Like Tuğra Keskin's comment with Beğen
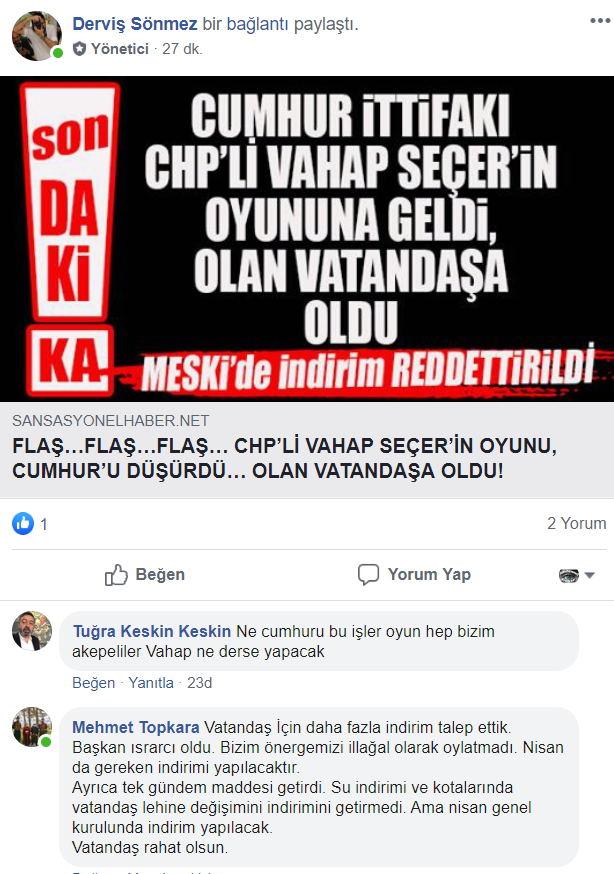This screenshot has width=614, height=874. 94,683
